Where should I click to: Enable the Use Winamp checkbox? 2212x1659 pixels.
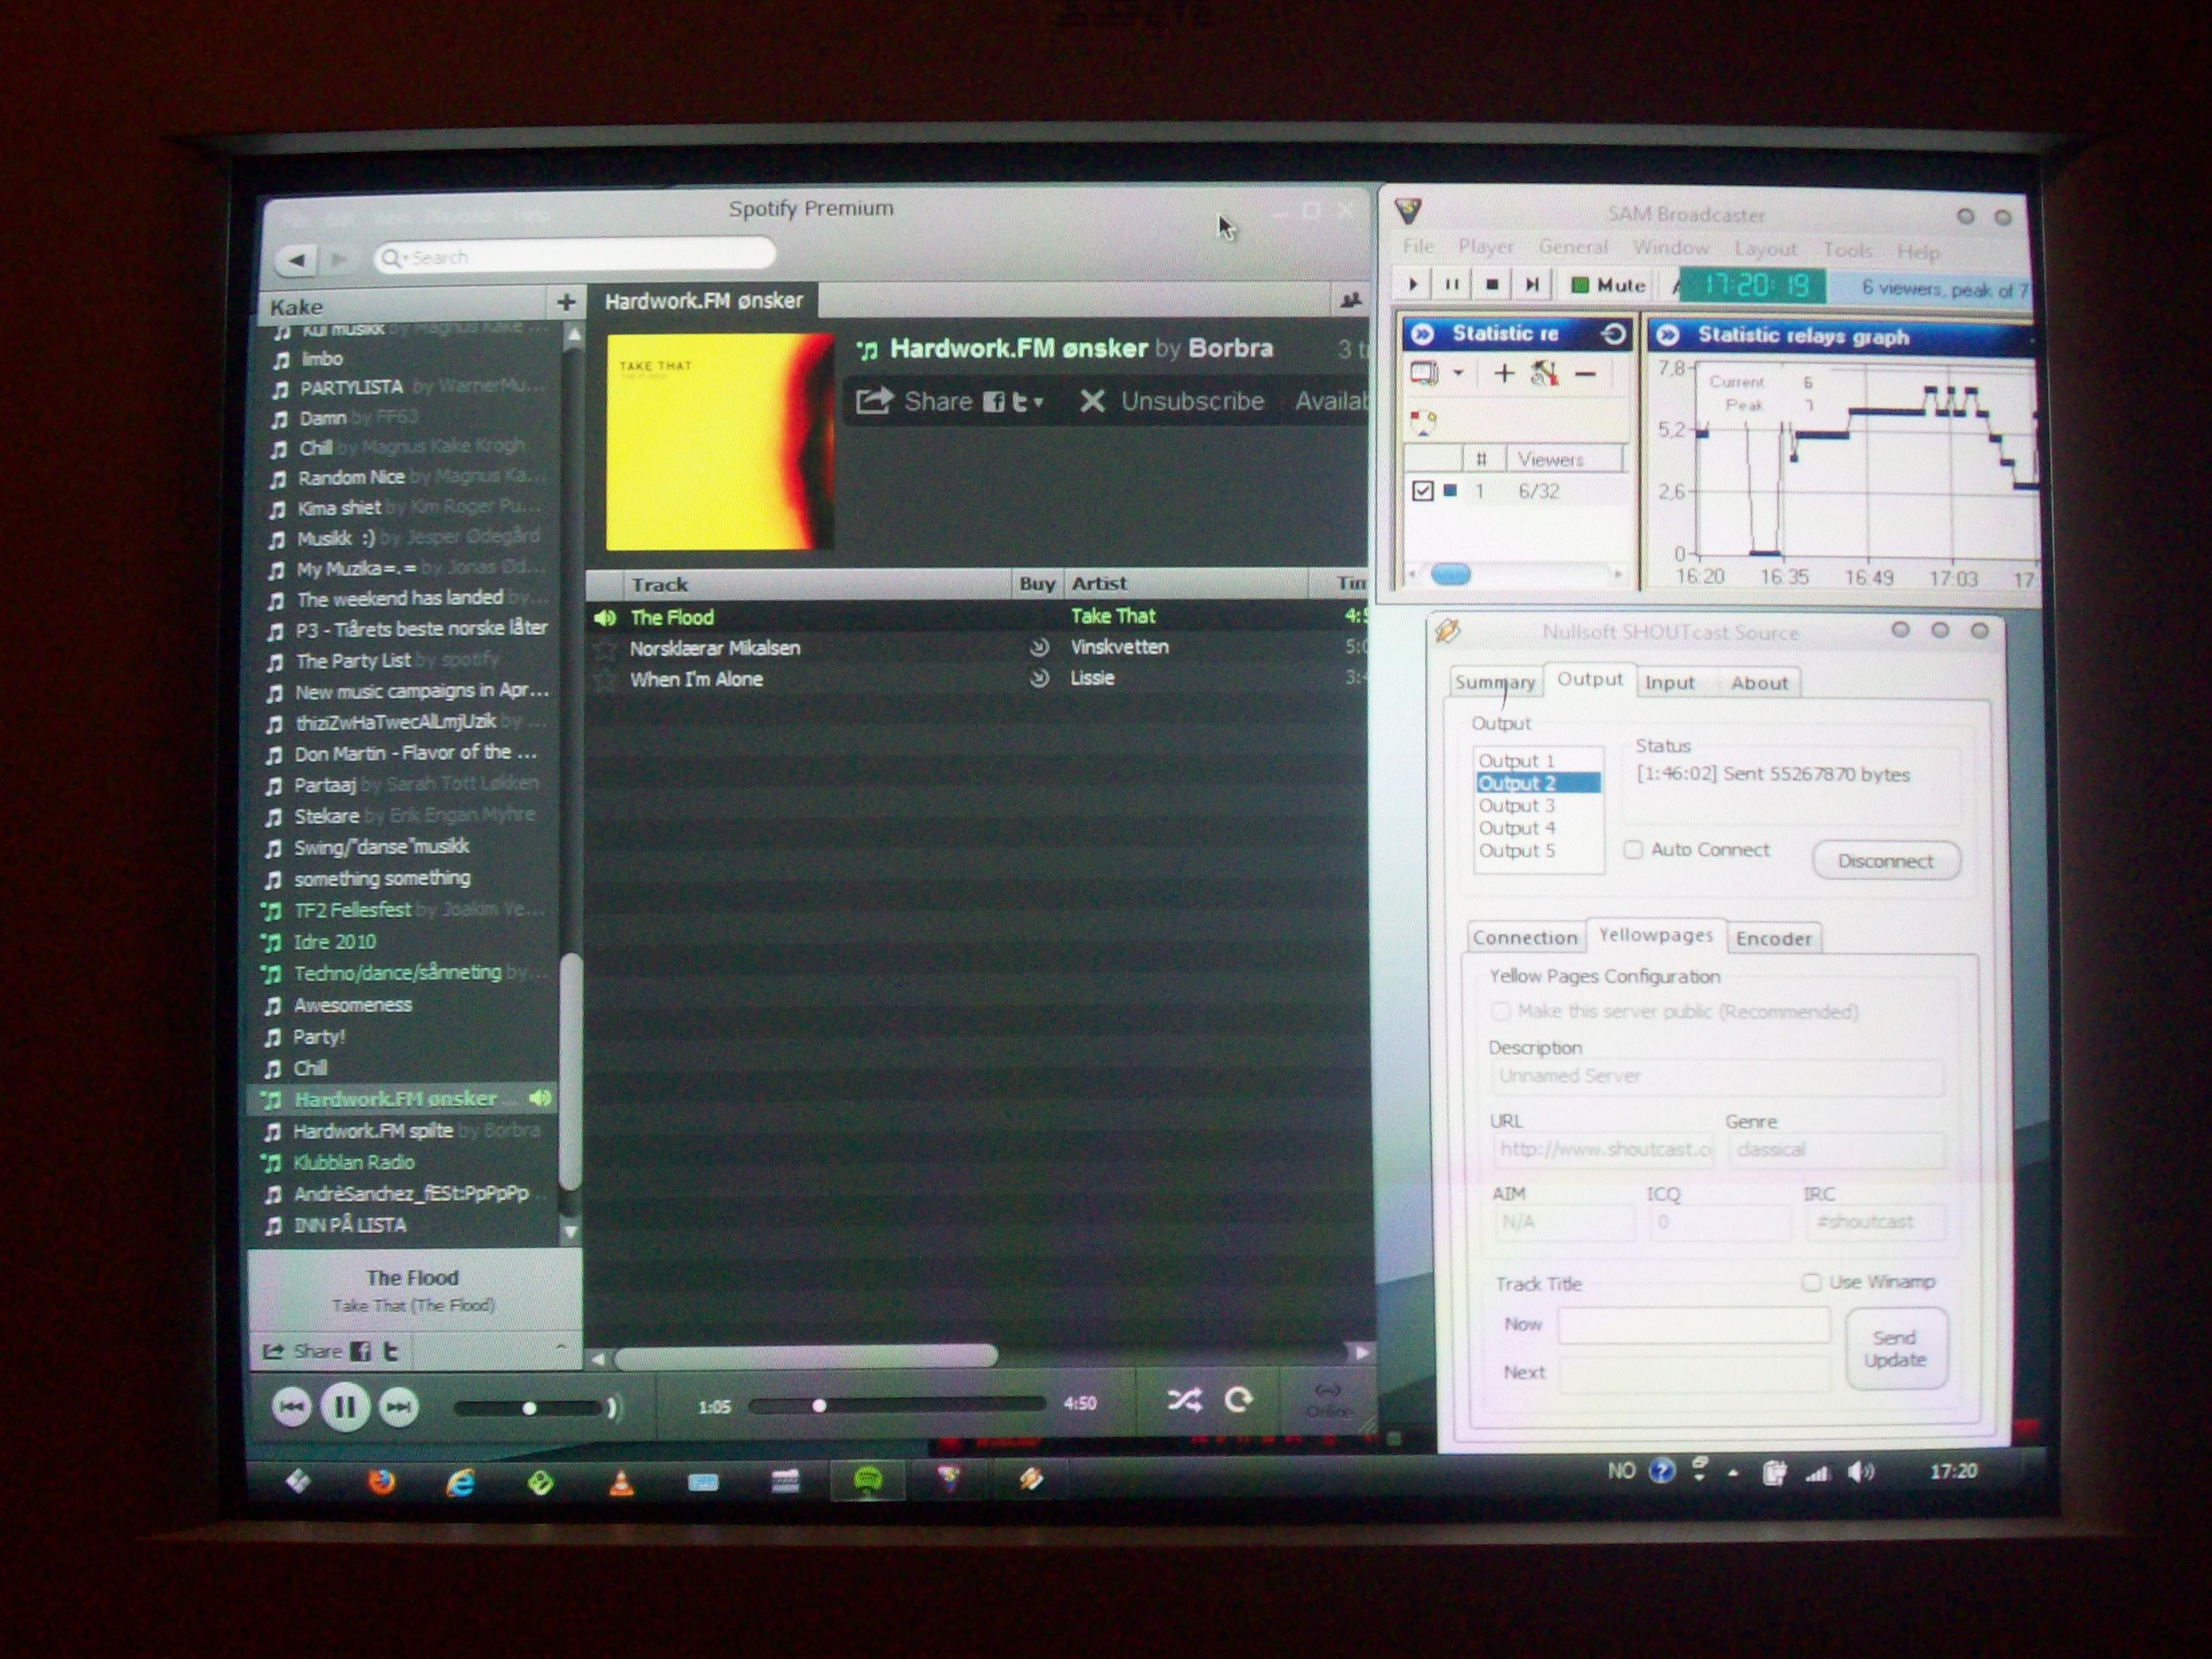pyautogui.click(x=1811, y=1282)
